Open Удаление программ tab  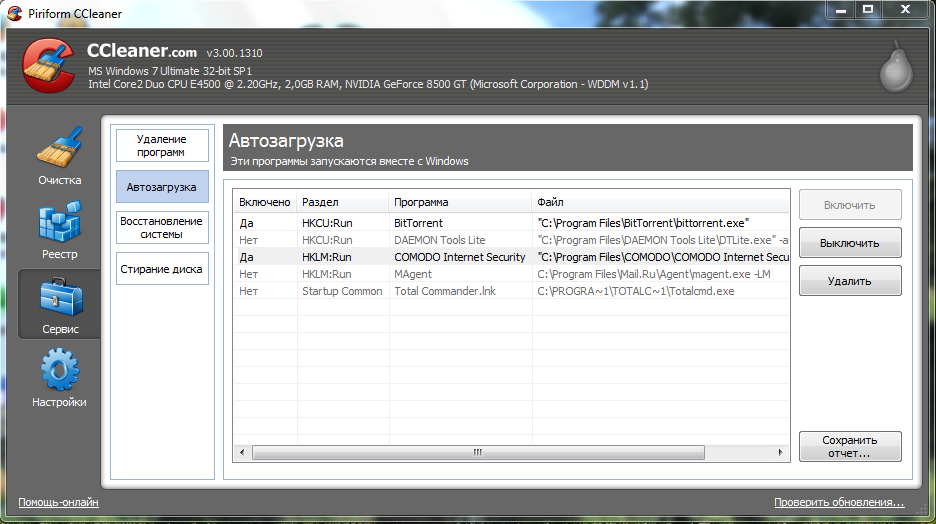pyautogui.click(x=162, y=146)
